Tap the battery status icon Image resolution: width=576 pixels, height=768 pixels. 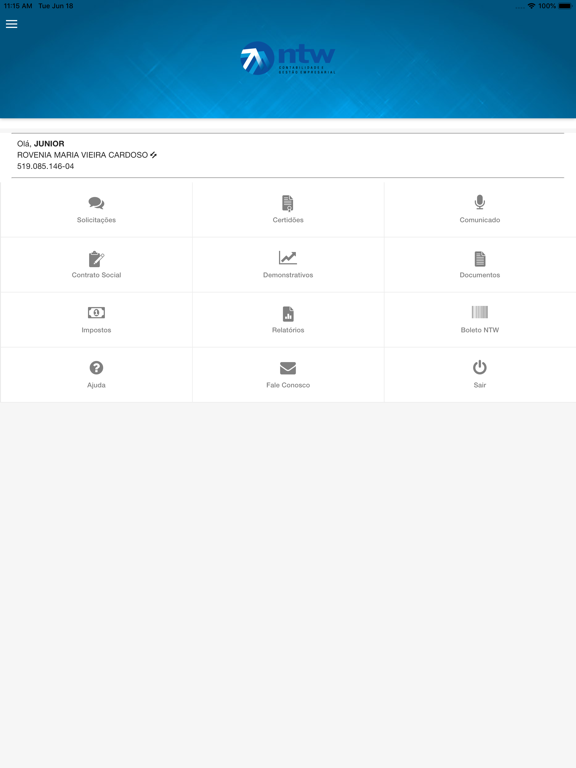click(x=565, y=6)
